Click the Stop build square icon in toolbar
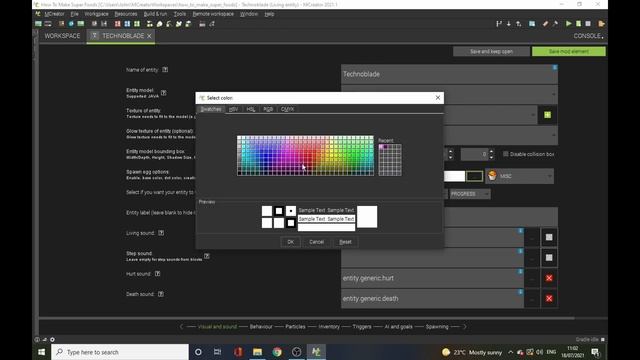The image size is (640, 360). coord(588,24)
